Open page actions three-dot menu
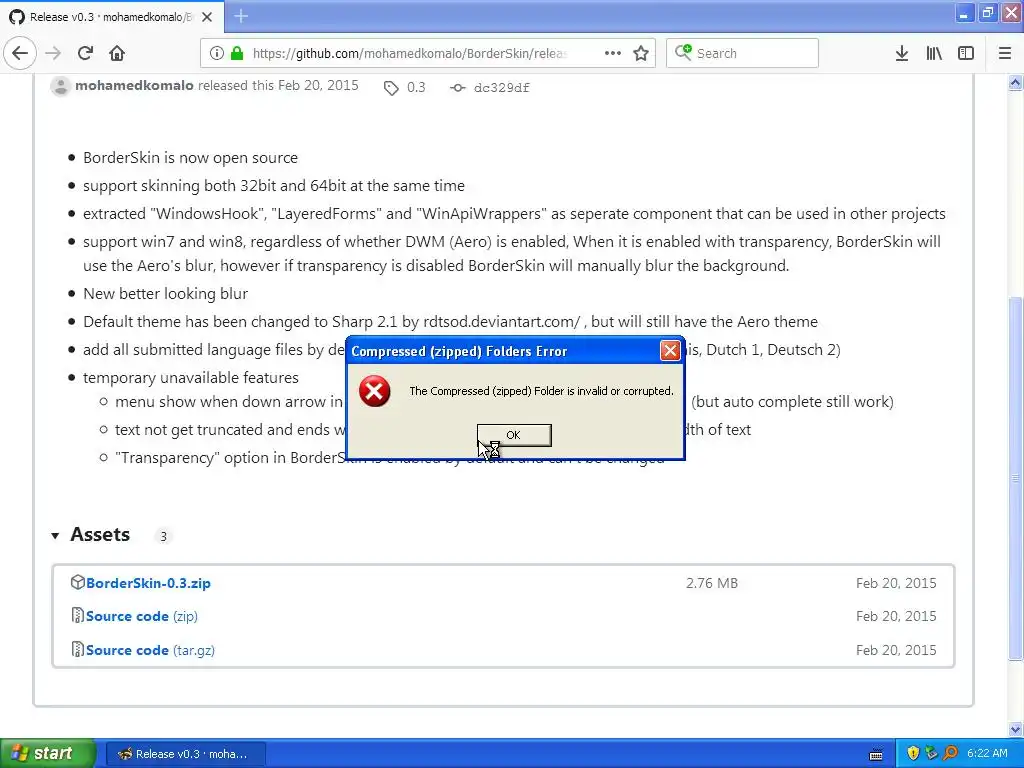The height and width of the screenshot is (768, 1024). (x=613, y=53)
